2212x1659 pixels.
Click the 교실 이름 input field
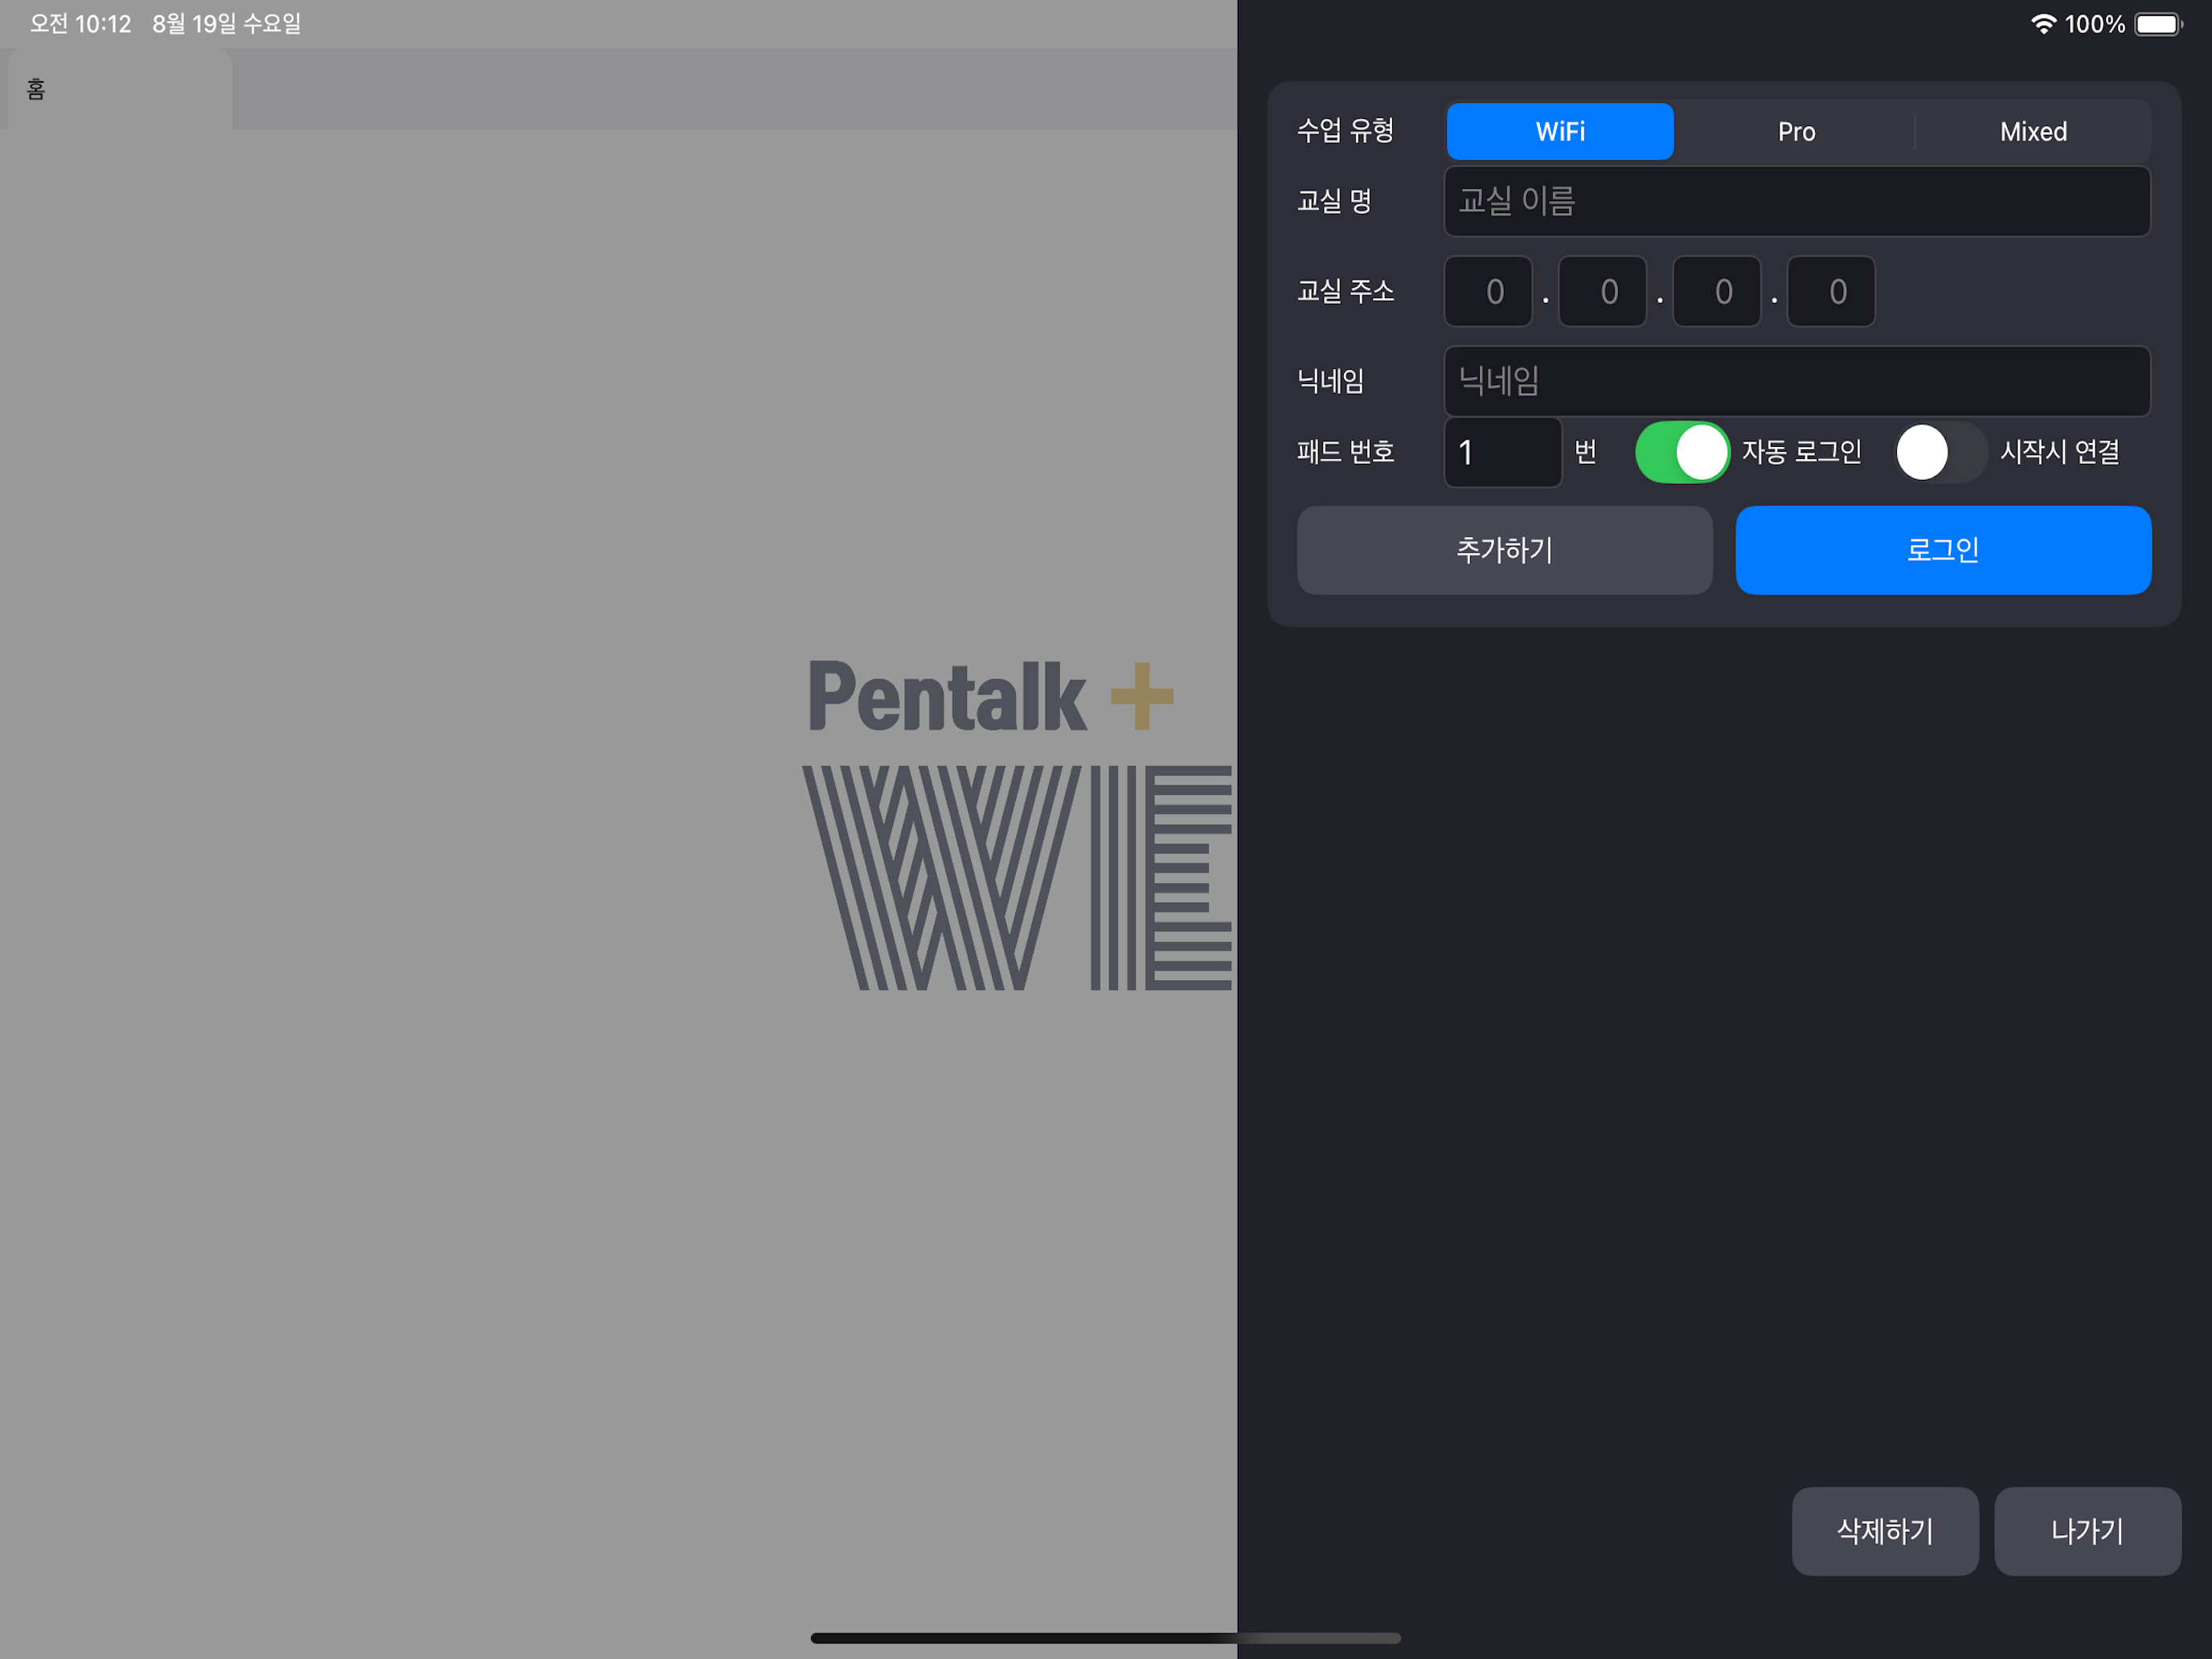(x=1797, y=201)
